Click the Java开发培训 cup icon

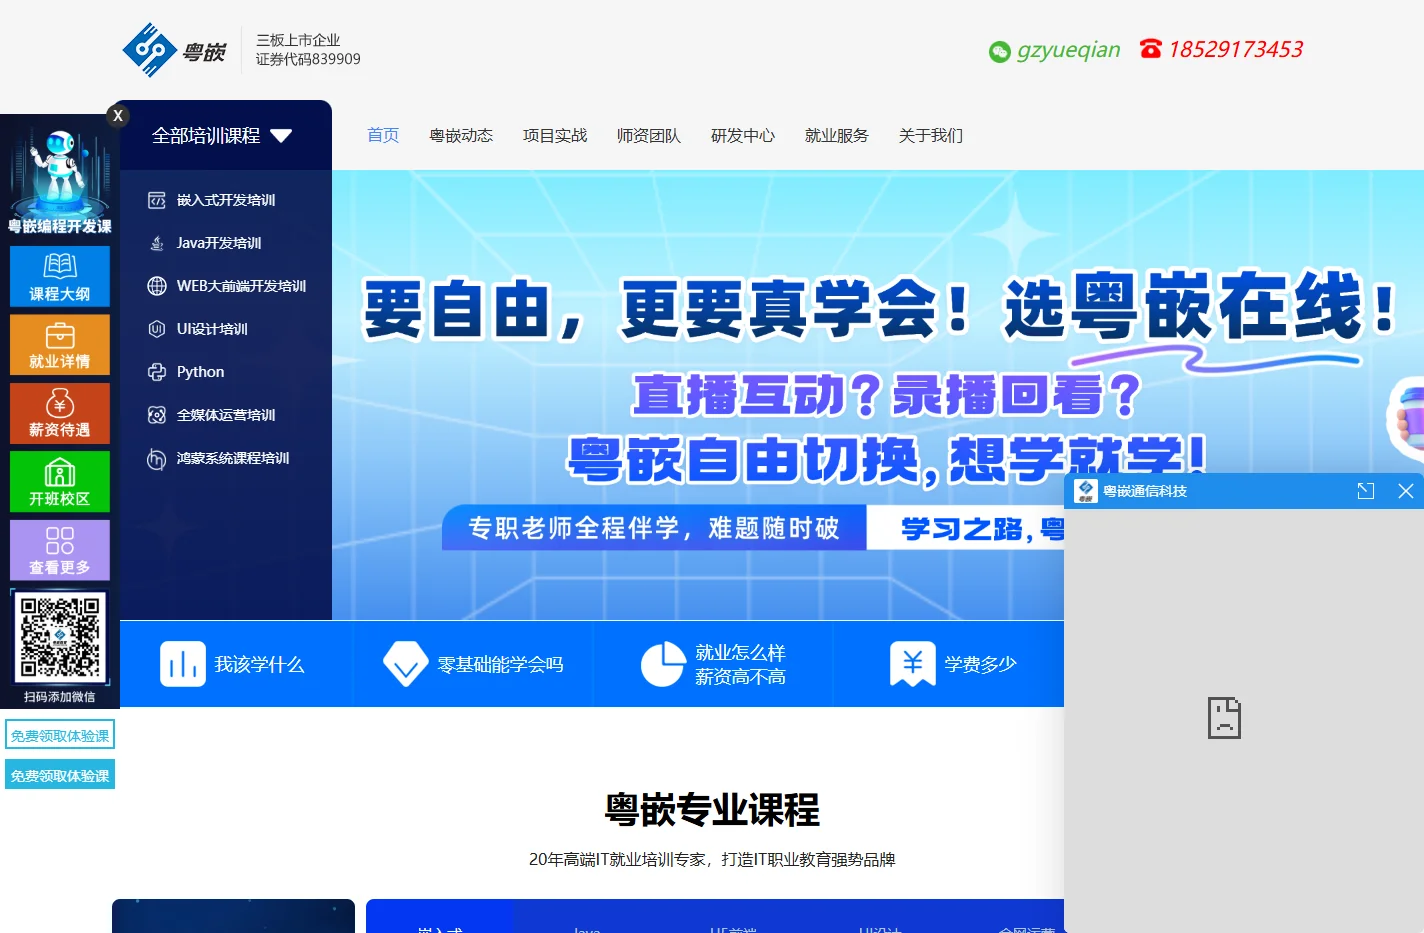[157, 243]
